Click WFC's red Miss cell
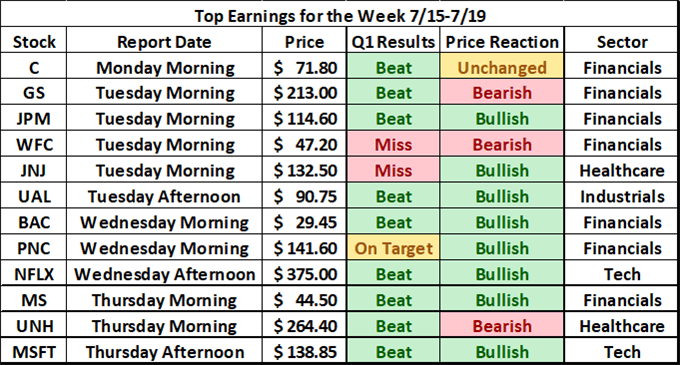Screen dimensions: 680x365 (393, 144)
